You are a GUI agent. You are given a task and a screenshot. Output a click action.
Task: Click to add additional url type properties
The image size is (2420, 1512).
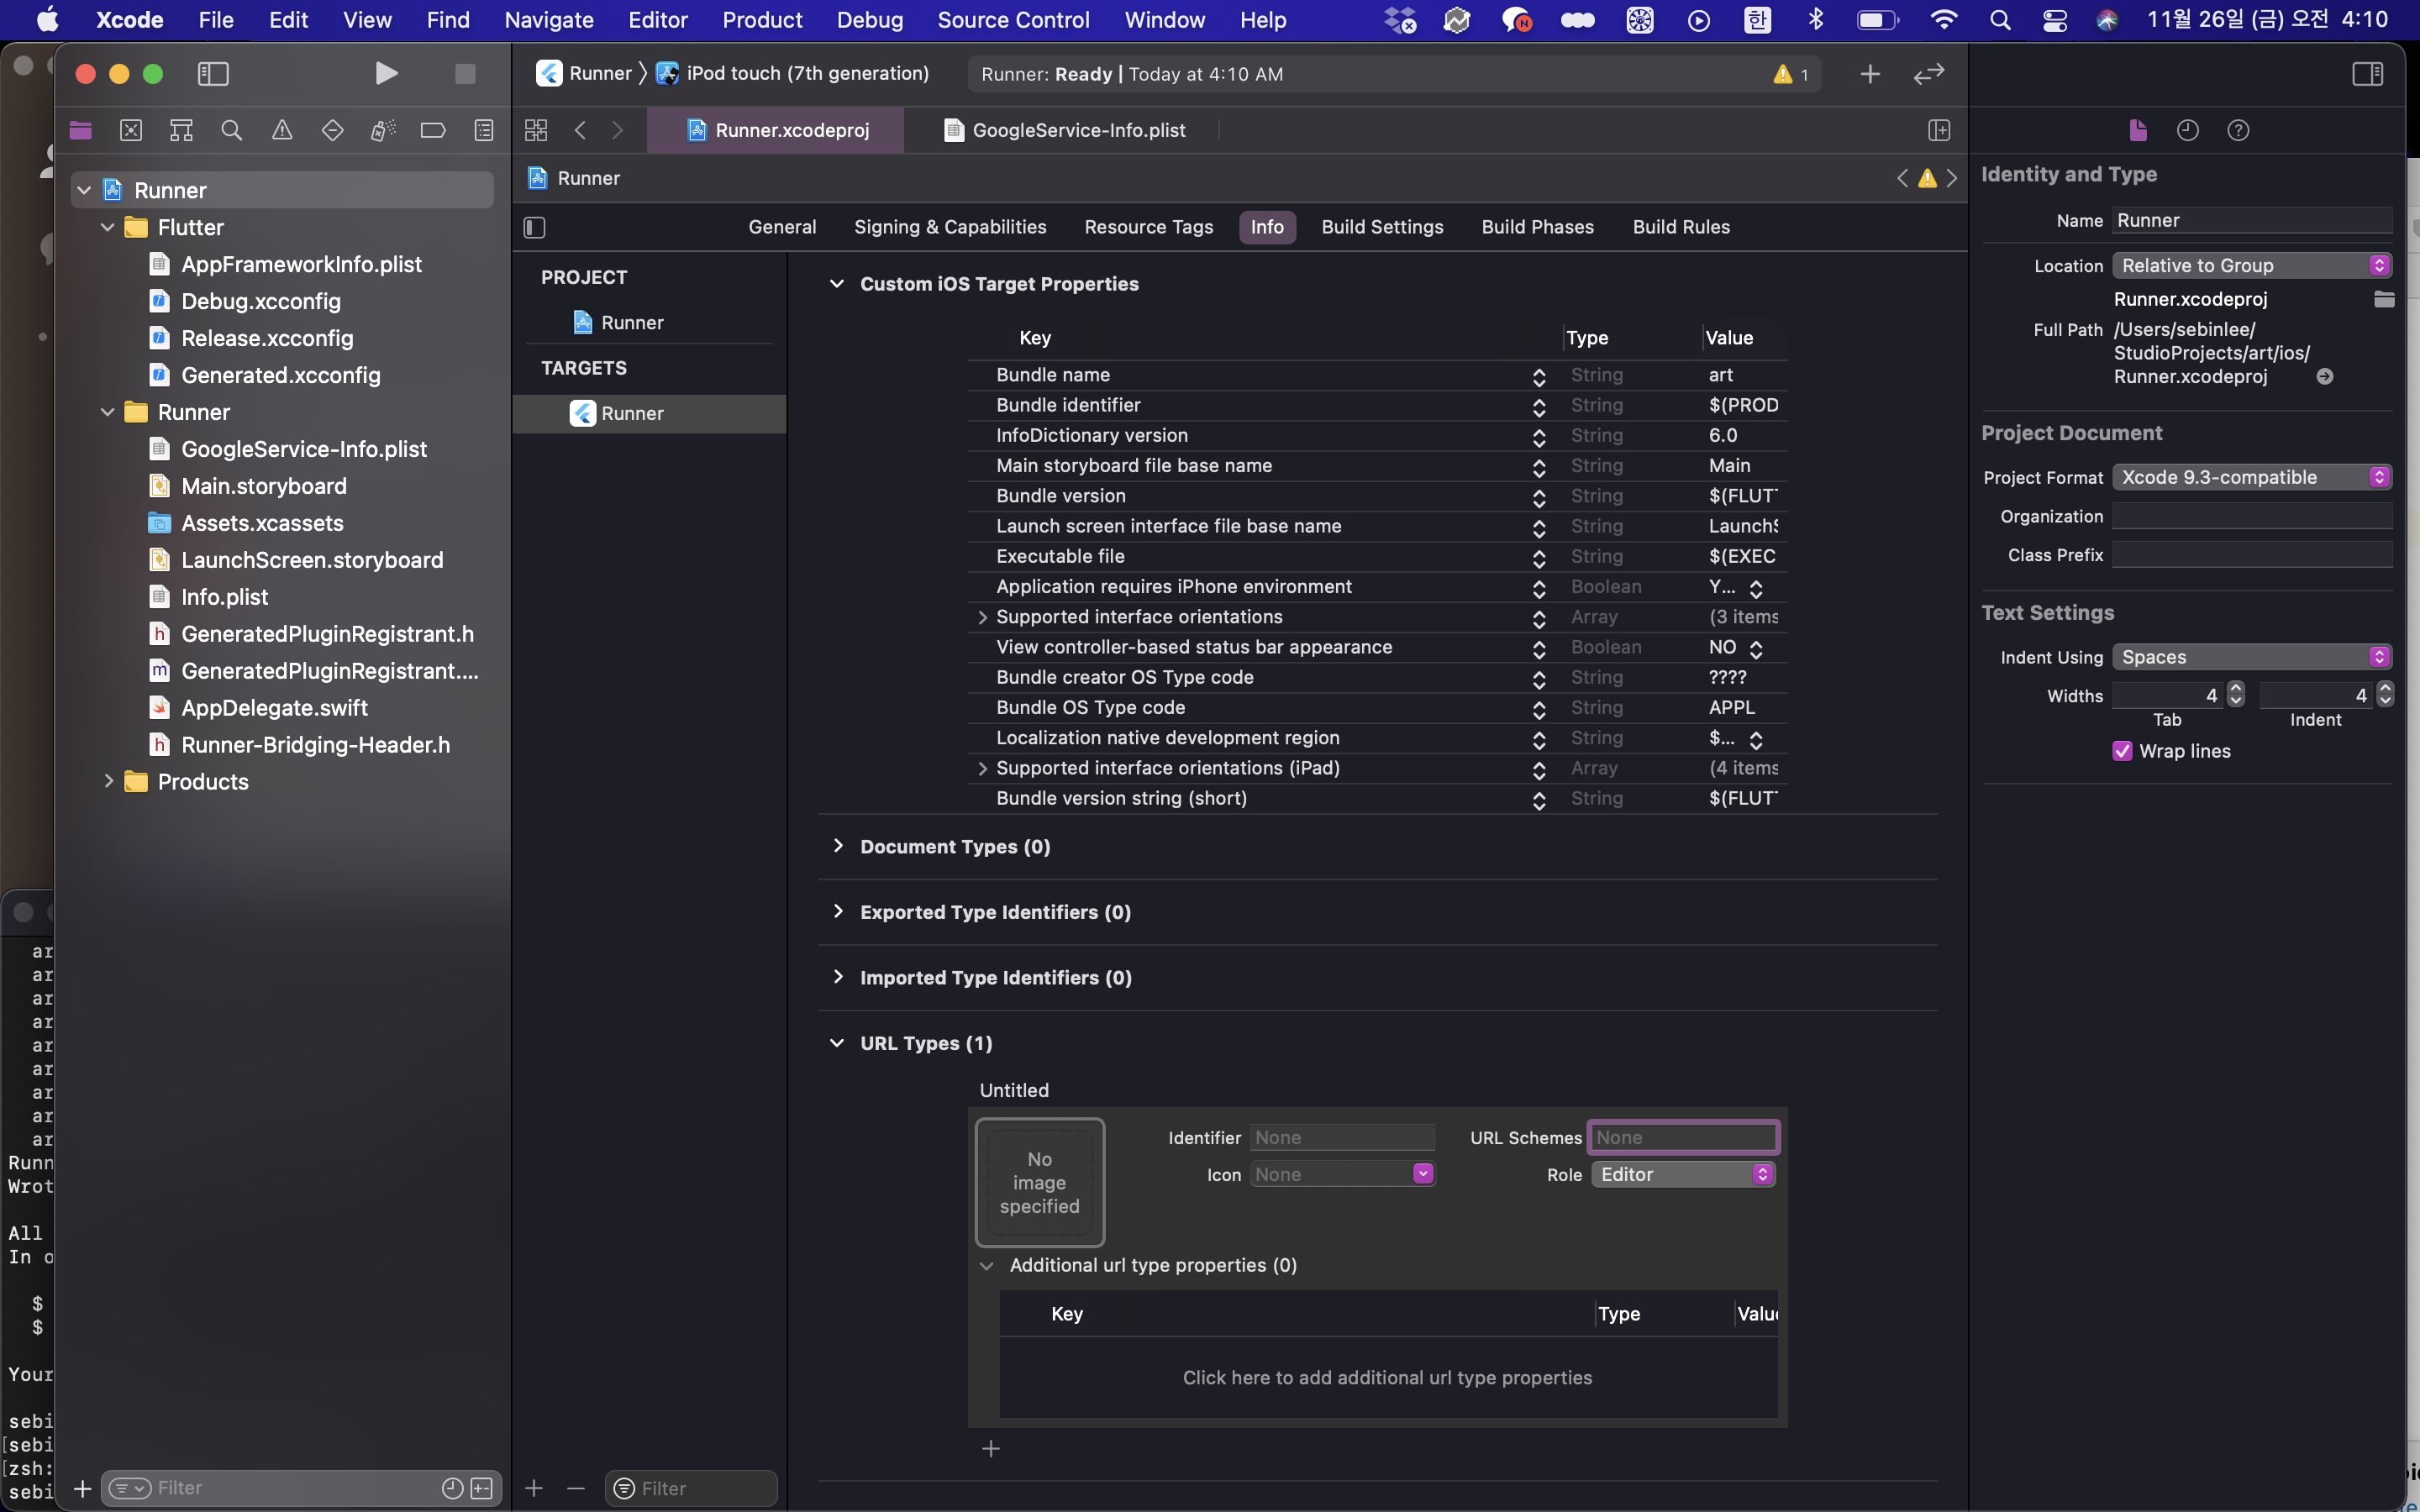[1387, 1377]
